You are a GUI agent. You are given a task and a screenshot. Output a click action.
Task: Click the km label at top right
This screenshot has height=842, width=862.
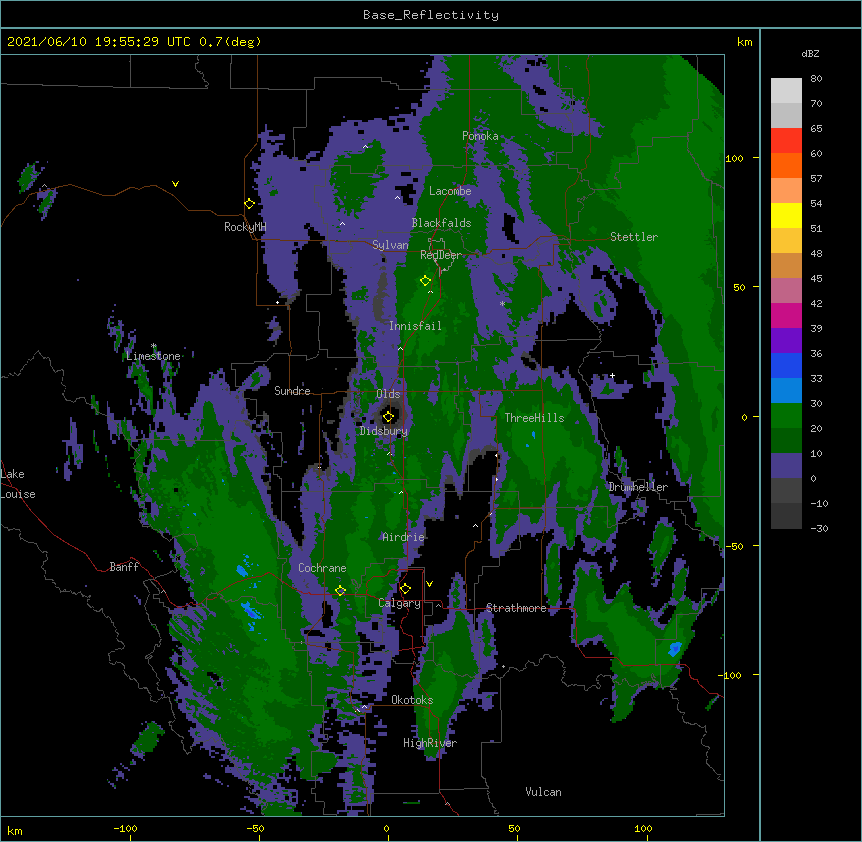[744, 42]
